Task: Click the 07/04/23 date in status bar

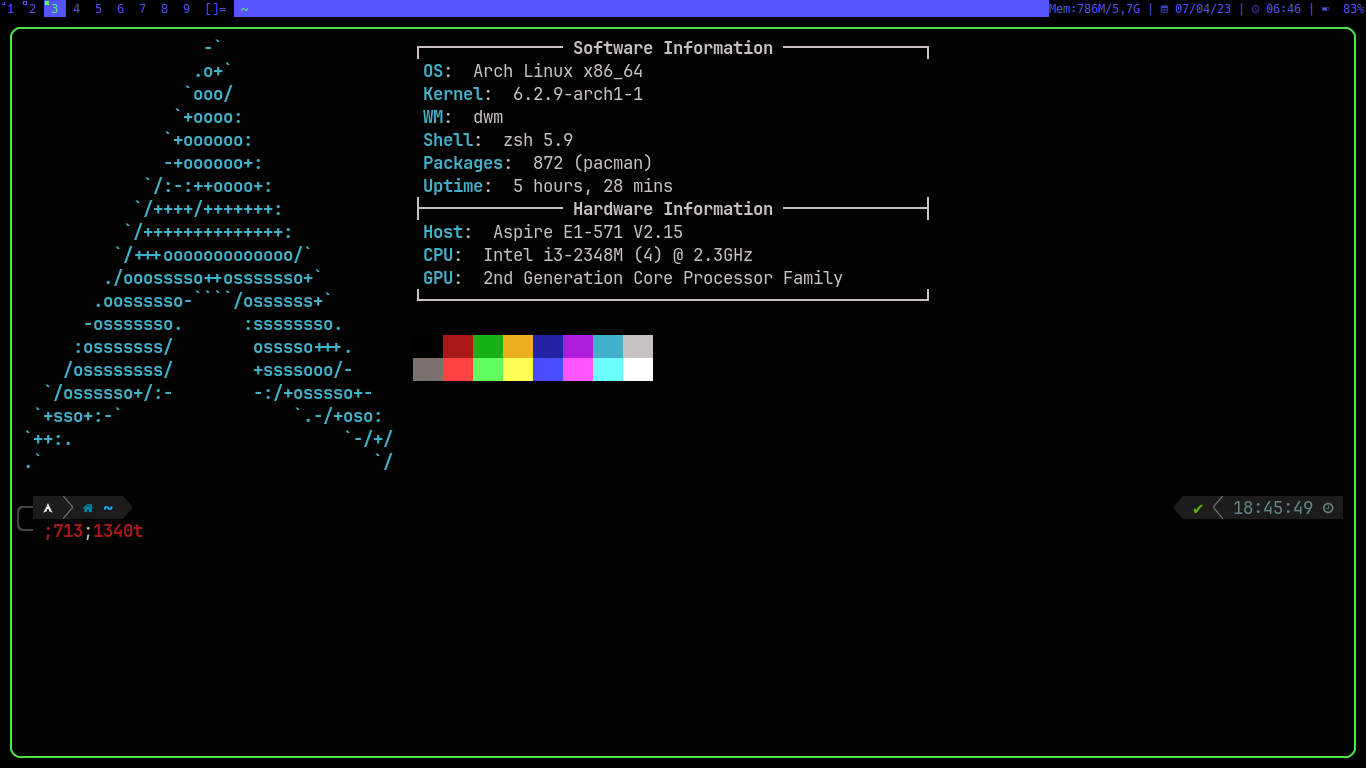Action: coord(1203,8)
